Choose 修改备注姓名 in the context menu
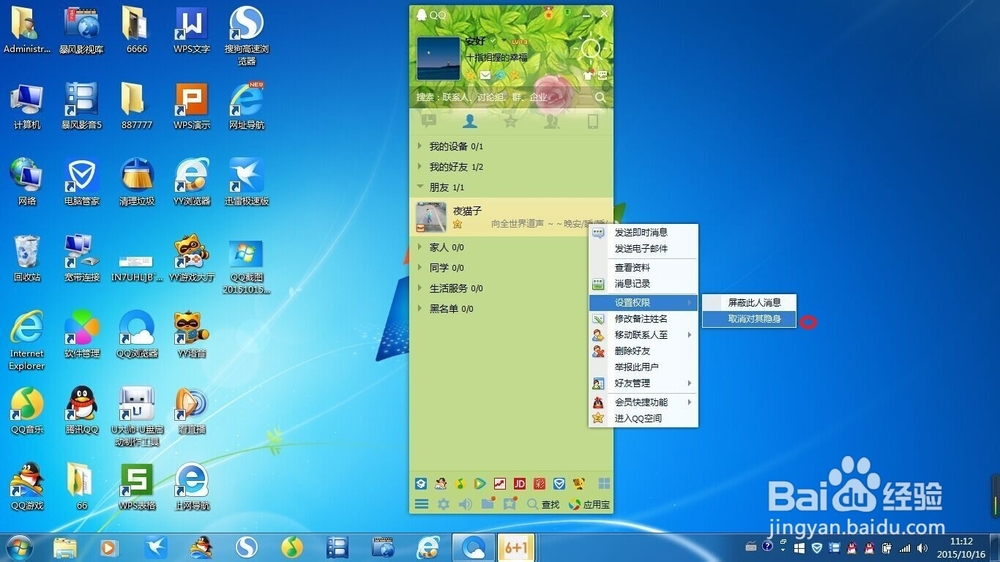 click(643, 318)
